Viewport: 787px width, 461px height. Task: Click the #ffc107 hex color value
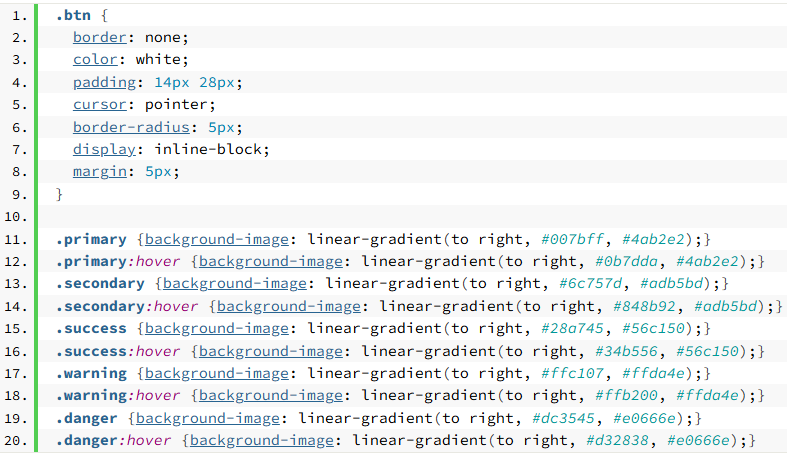click(x=576, y=373)
